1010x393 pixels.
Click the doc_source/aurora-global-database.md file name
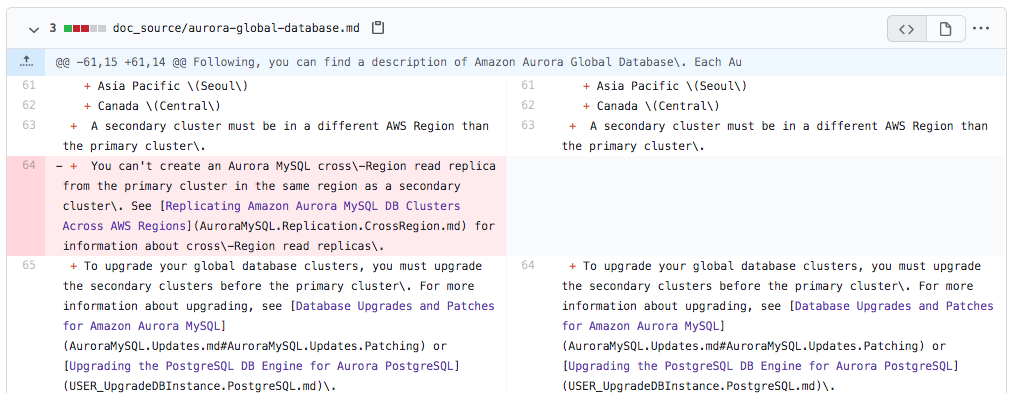[236, 28]
